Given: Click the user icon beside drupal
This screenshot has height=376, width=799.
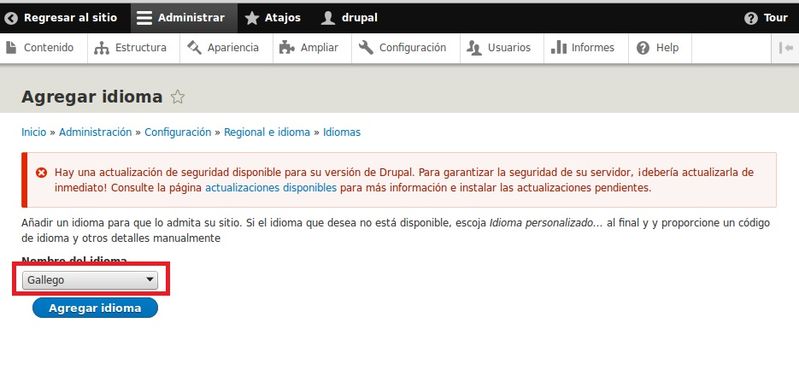Looking at the screenshot, I should (328, 18).
